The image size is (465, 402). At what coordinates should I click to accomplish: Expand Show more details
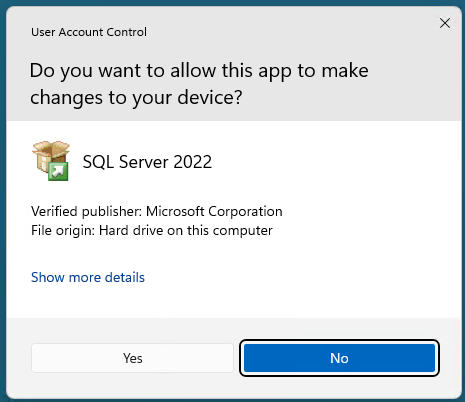(88, 277)
